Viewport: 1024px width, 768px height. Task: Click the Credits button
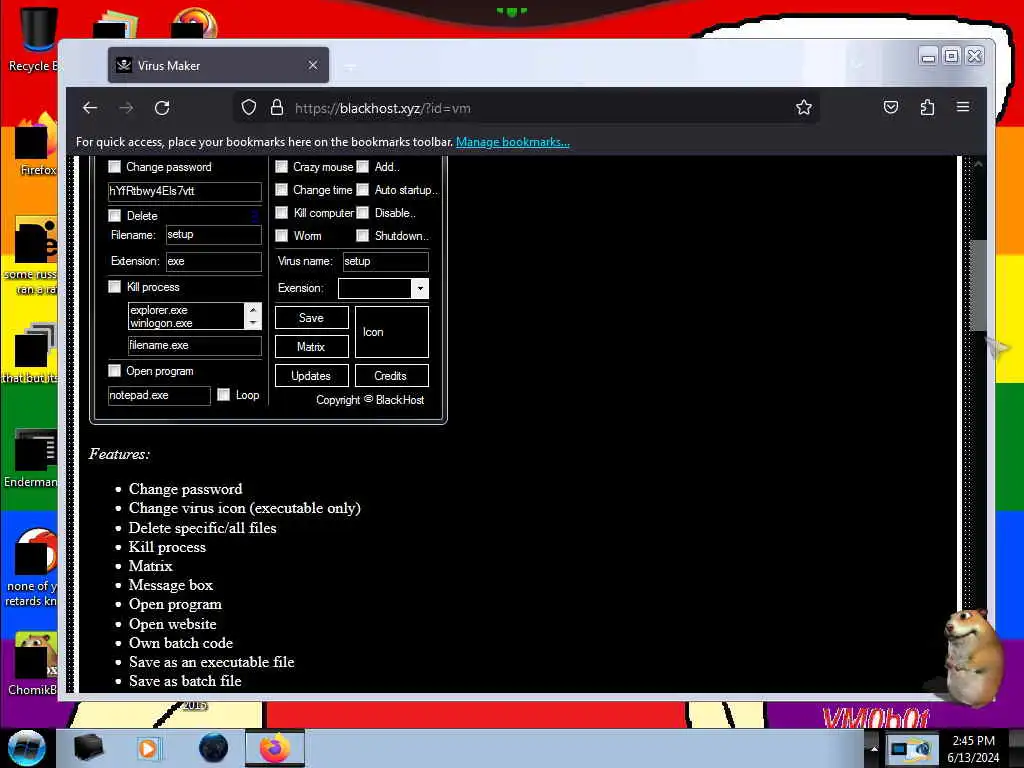392,376
